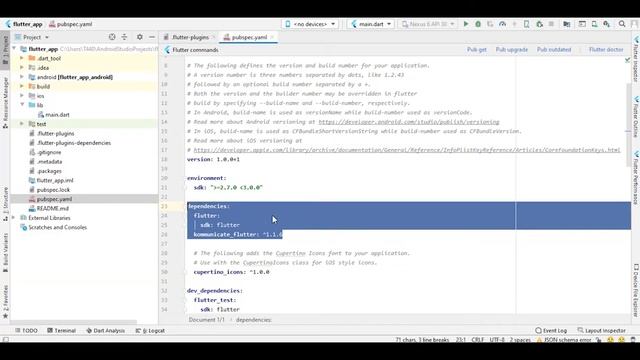Click the Layout/run window icon in toolbar
The height and width of the screenshot is (360, 640).
click(x=582, y=24)
